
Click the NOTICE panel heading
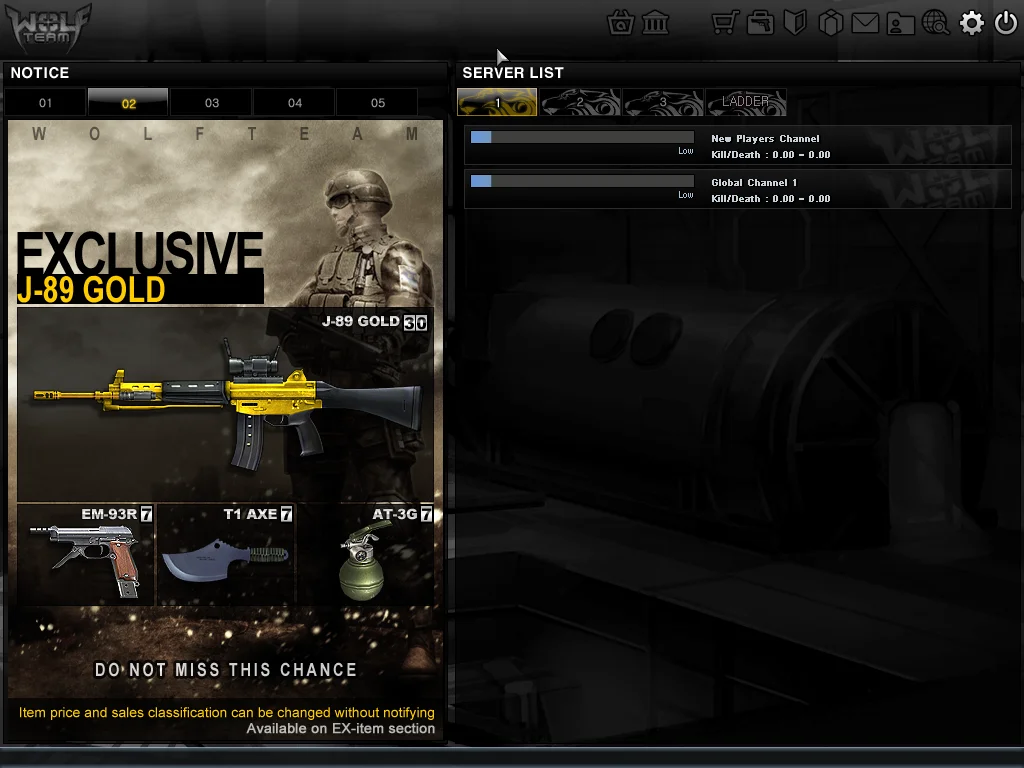pyautogui.click(x=40, y=72)
